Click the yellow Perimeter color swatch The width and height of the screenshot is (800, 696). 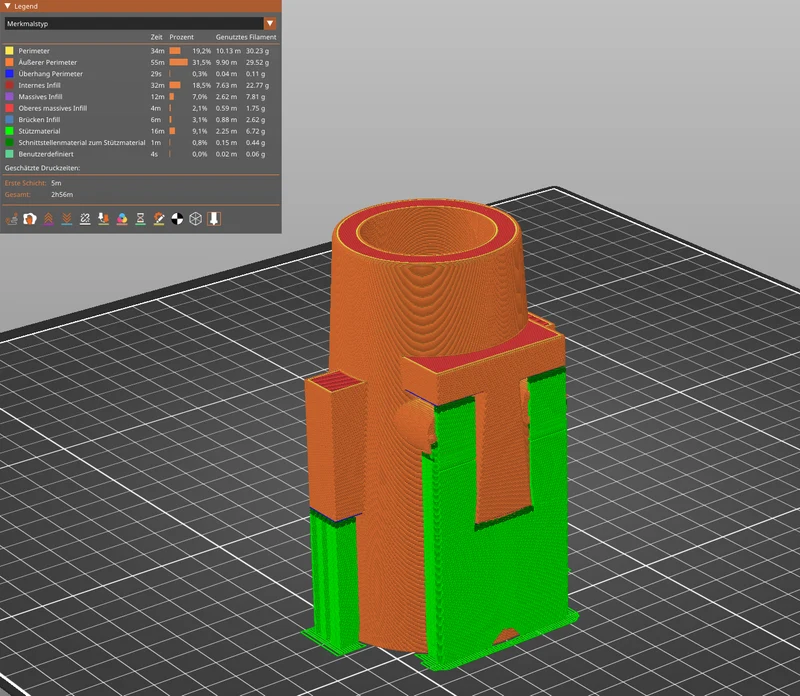[x=9, y=51]
